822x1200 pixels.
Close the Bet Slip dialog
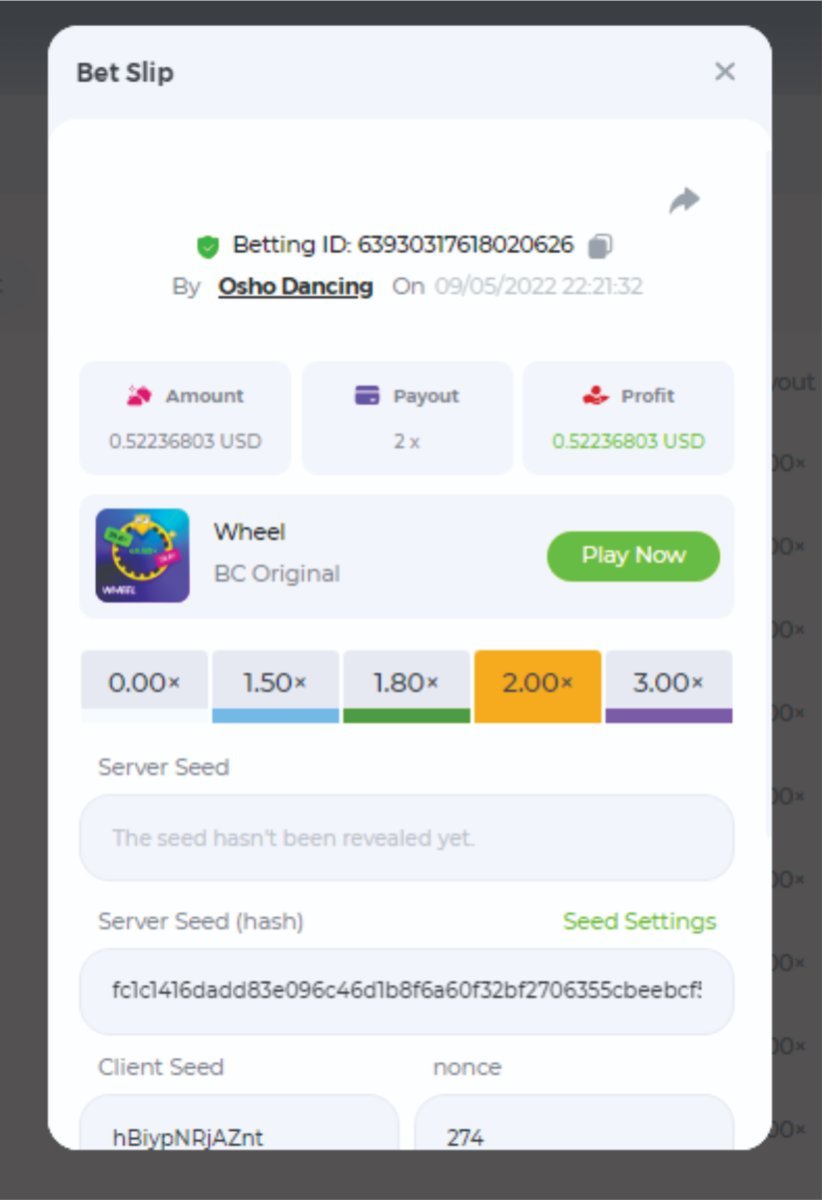click(725, 72)
